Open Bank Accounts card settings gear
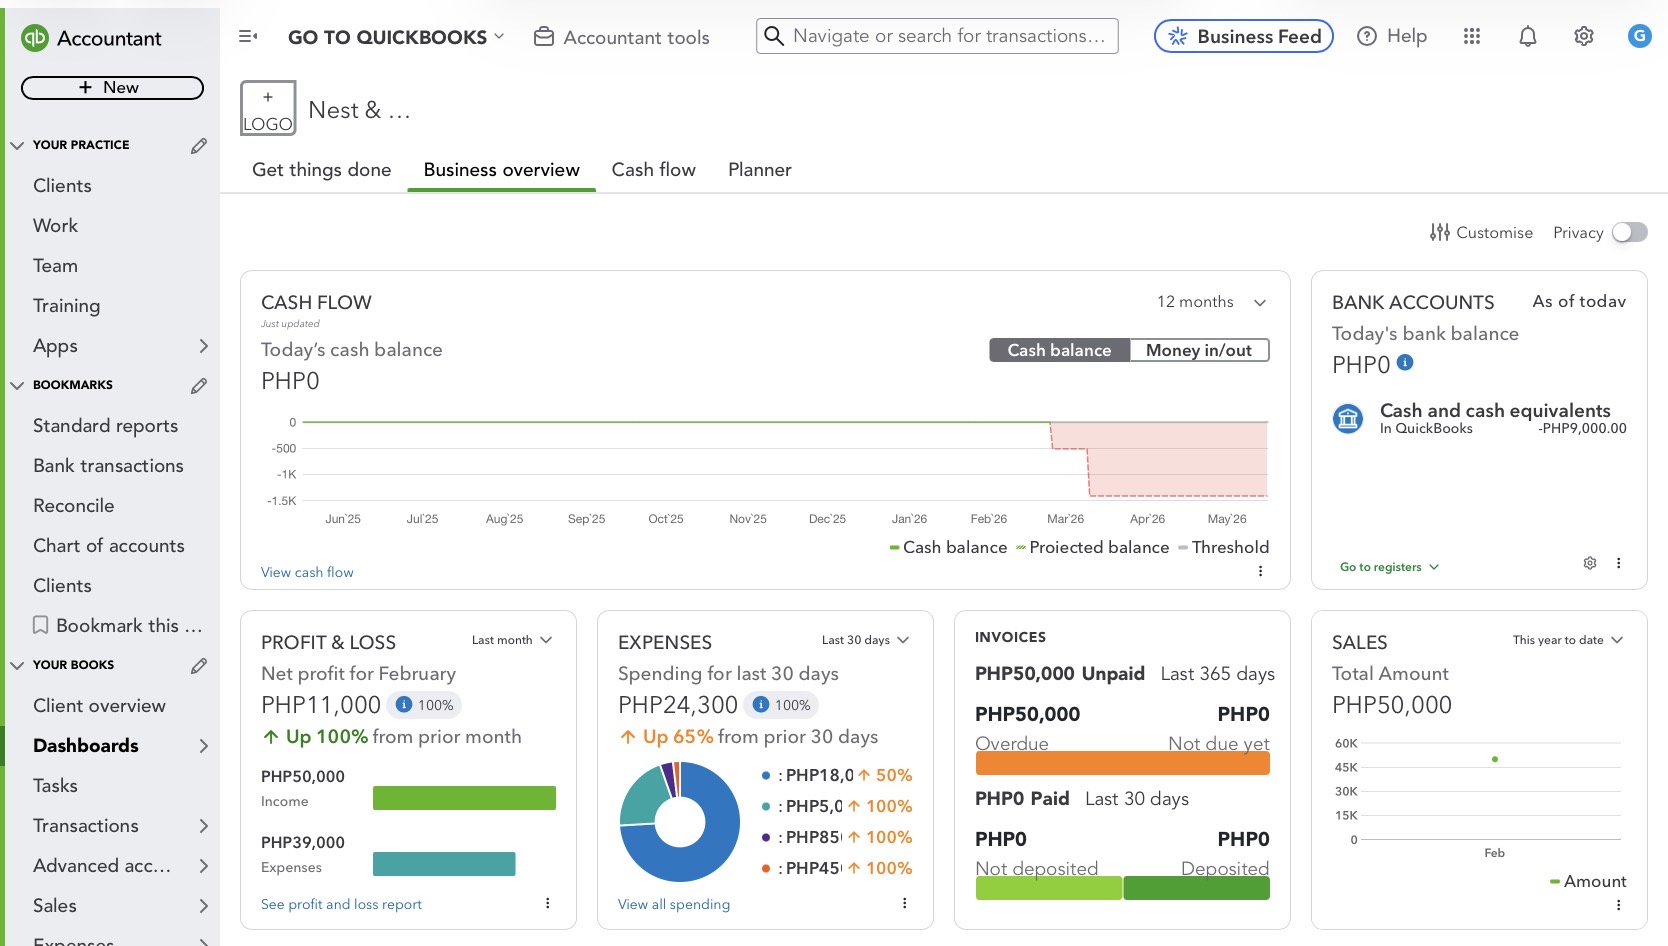Viewport: 1668px width, 946px height. 1590,563
